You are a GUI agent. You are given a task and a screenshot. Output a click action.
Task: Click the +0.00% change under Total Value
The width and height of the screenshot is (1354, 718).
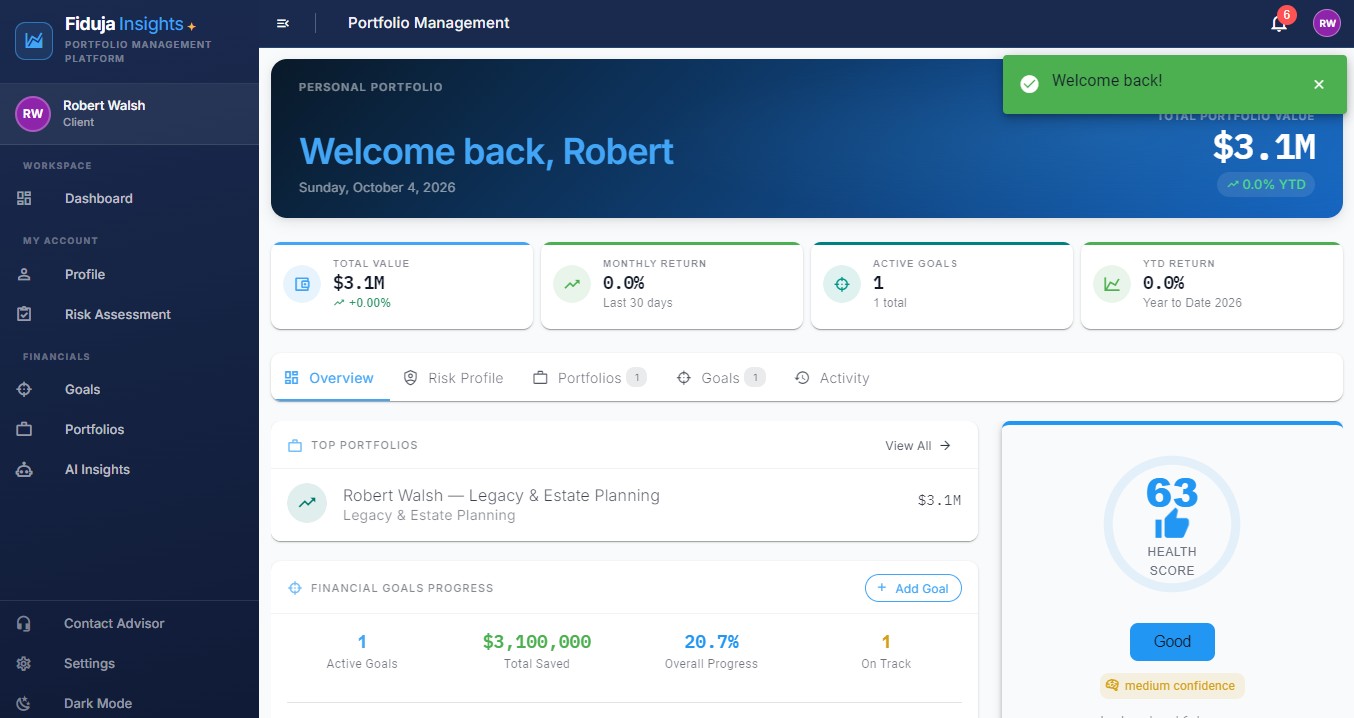tap(362, 302)
